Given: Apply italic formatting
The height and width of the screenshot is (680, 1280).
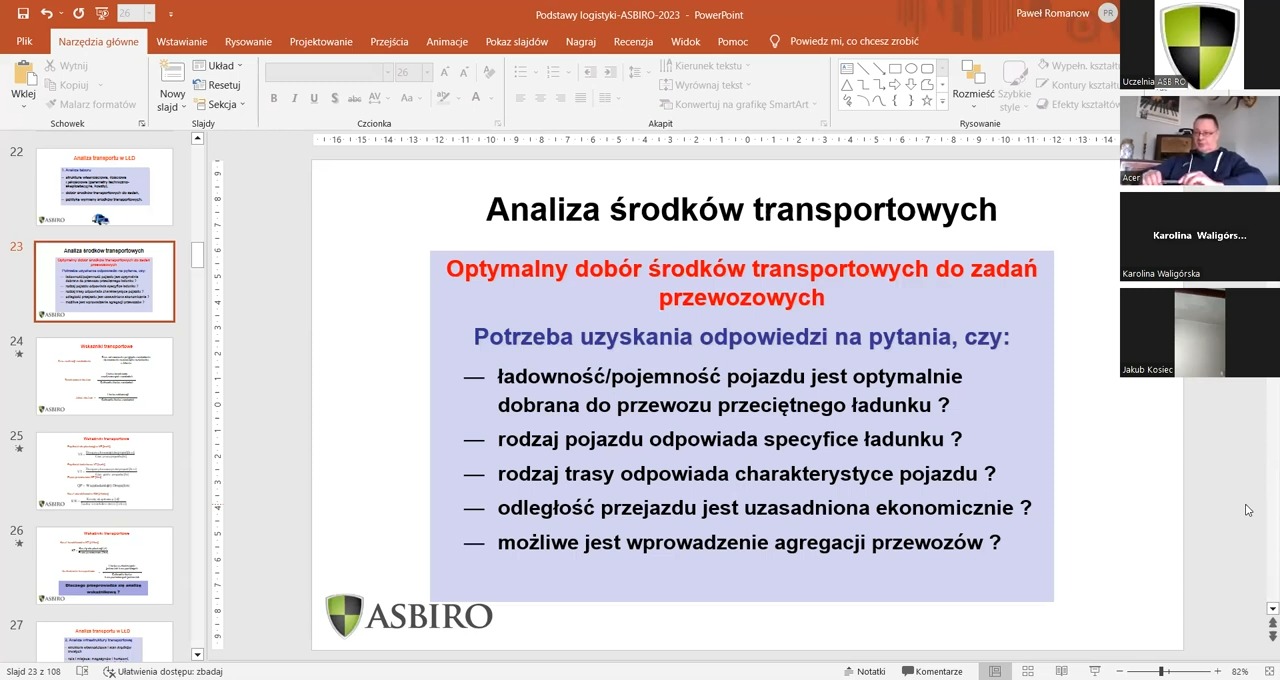Looking at the screenshot, I should pos(294,98).
